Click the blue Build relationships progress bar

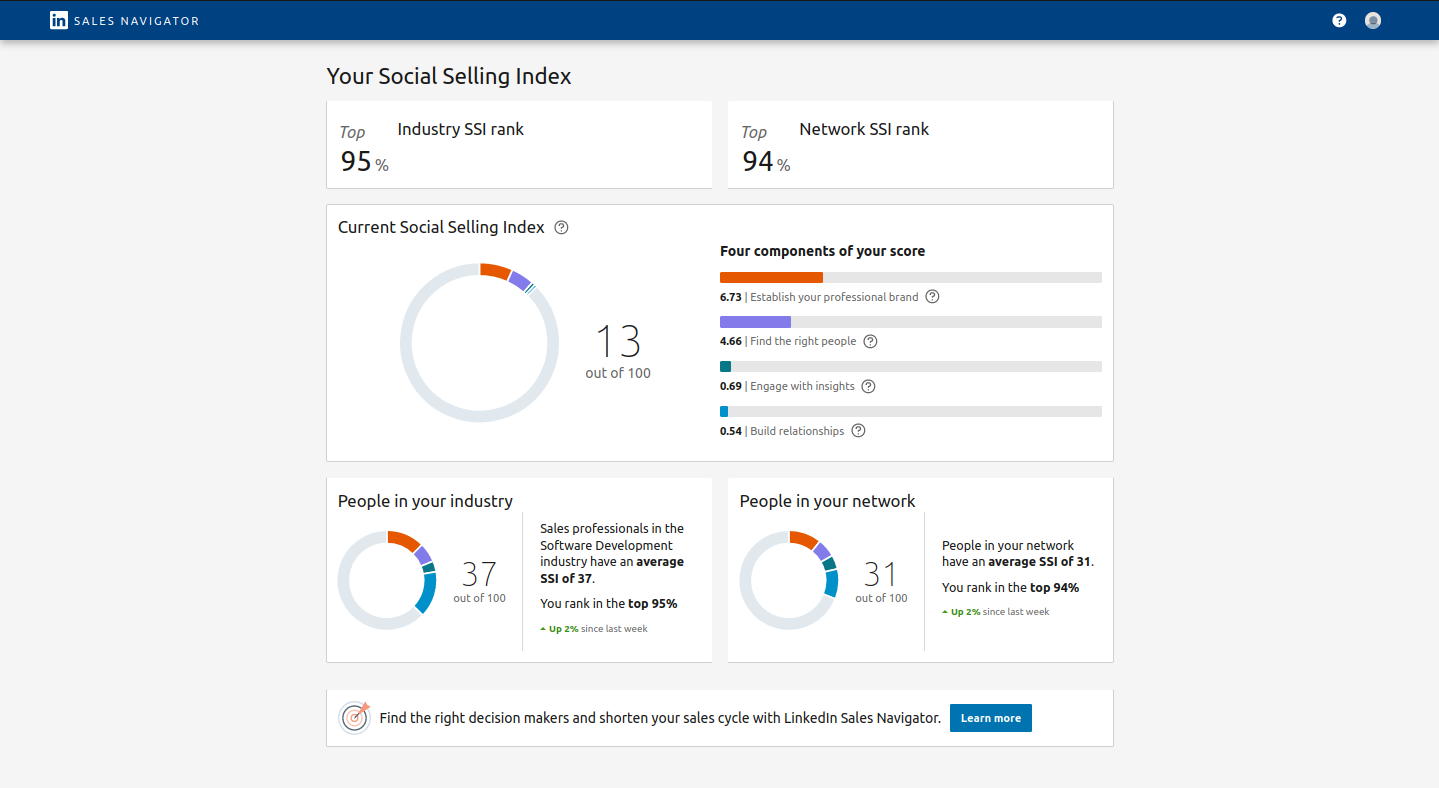911,411
